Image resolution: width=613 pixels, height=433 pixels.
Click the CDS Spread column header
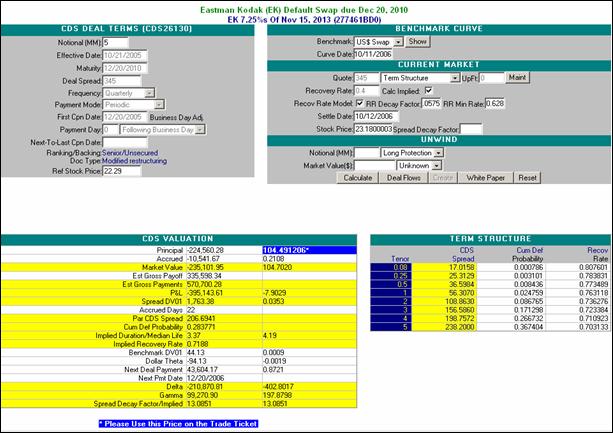click(463, 254)
